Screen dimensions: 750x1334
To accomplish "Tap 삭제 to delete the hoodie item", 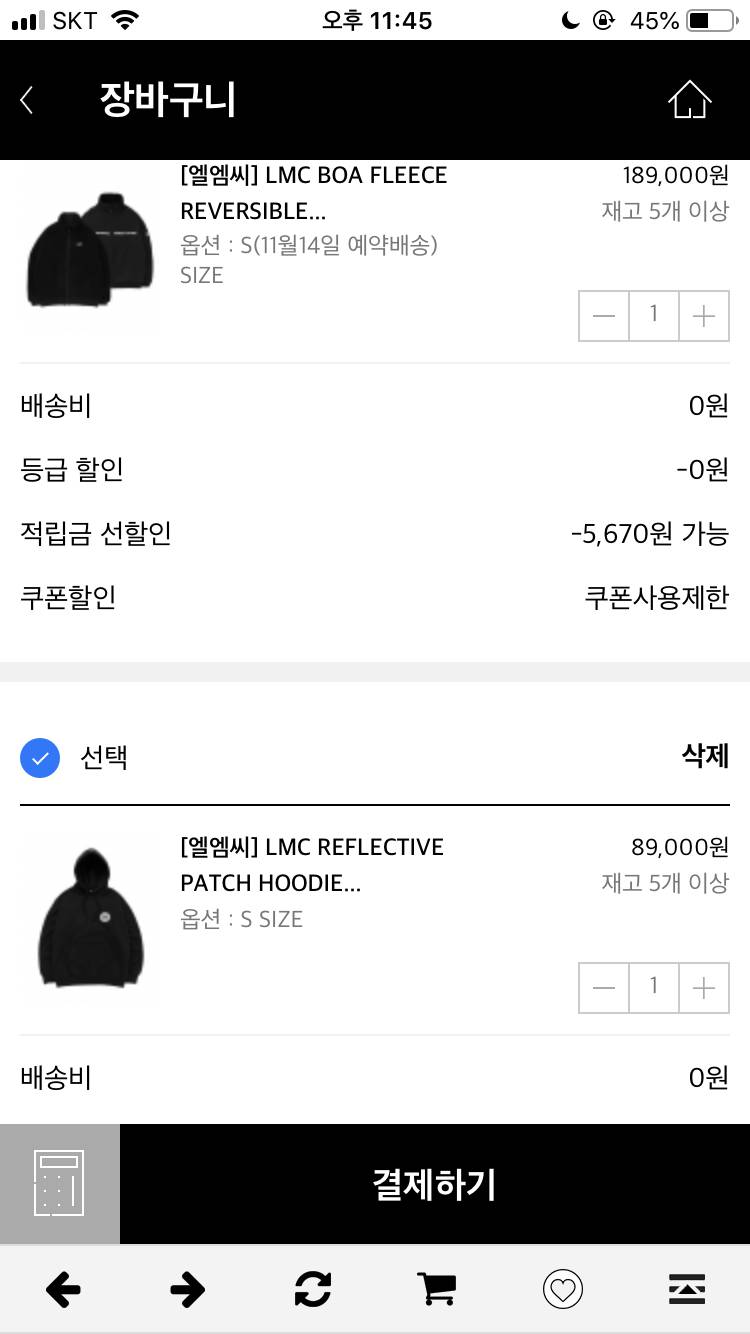I will 705,757.
